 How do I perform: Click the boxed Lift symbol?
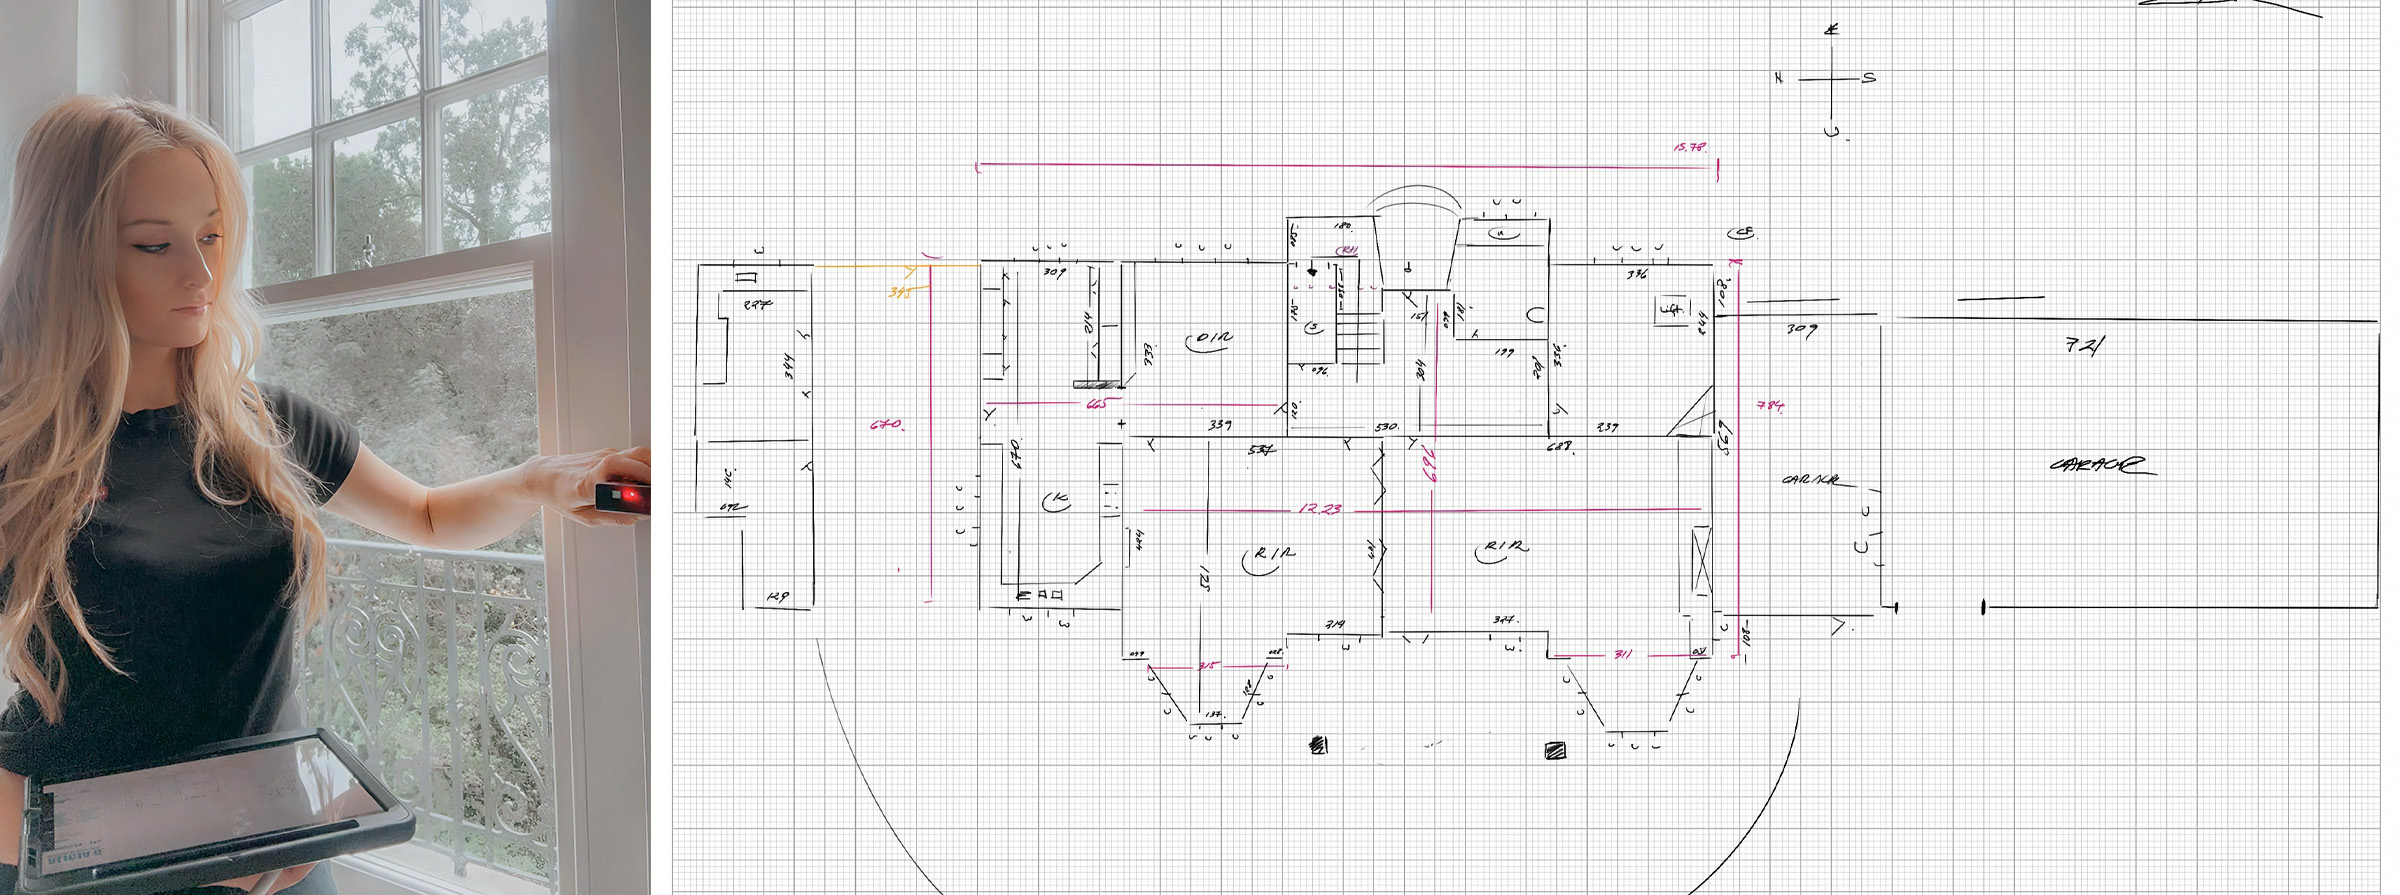[1671, 310]
